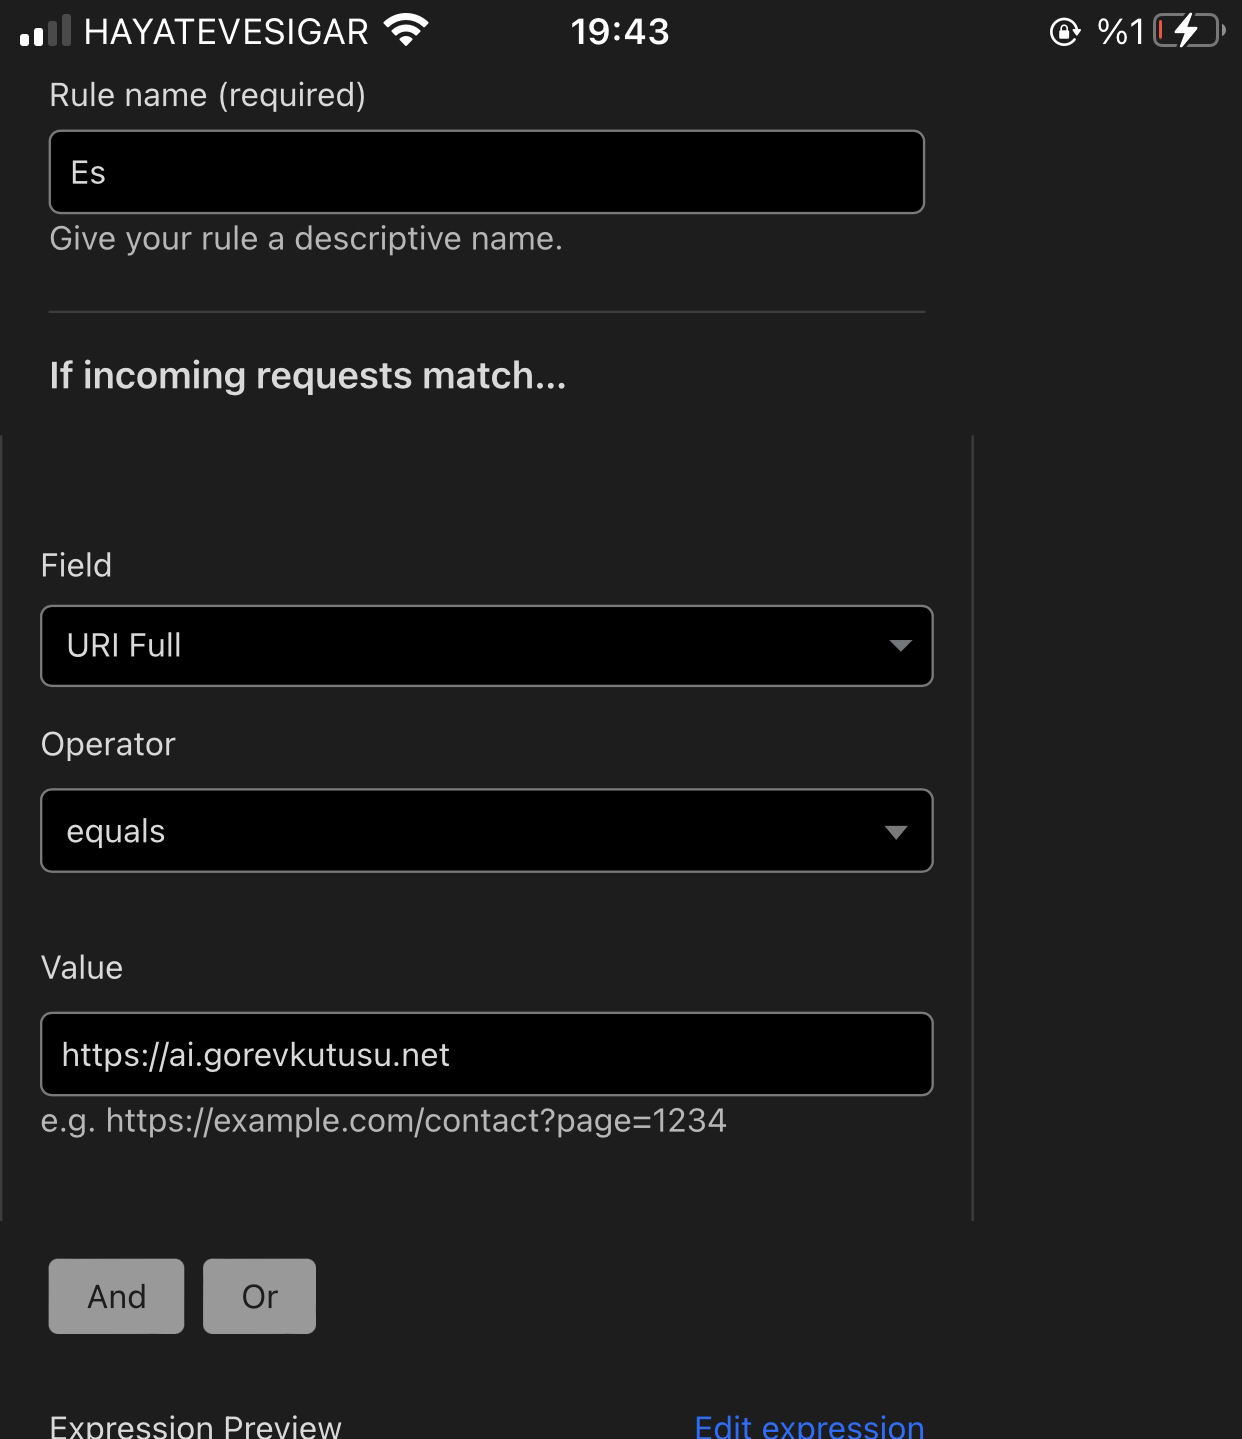Focus the Value field with ai.gorevkutusu.net URL
Viewport: 1242px width, 1439px height.
click(x=486, y=1054)
